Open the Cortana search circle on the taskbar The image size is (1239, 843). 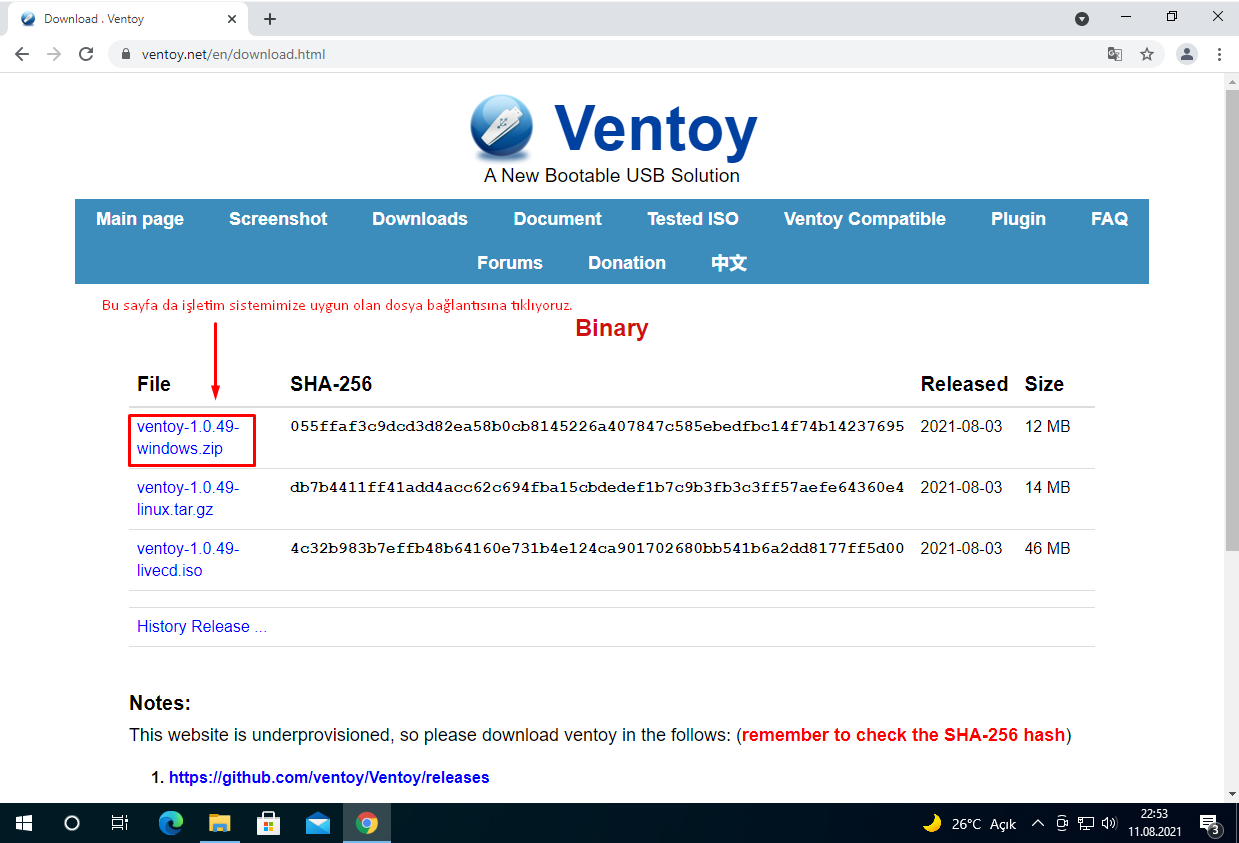click(x=72, y=823)
